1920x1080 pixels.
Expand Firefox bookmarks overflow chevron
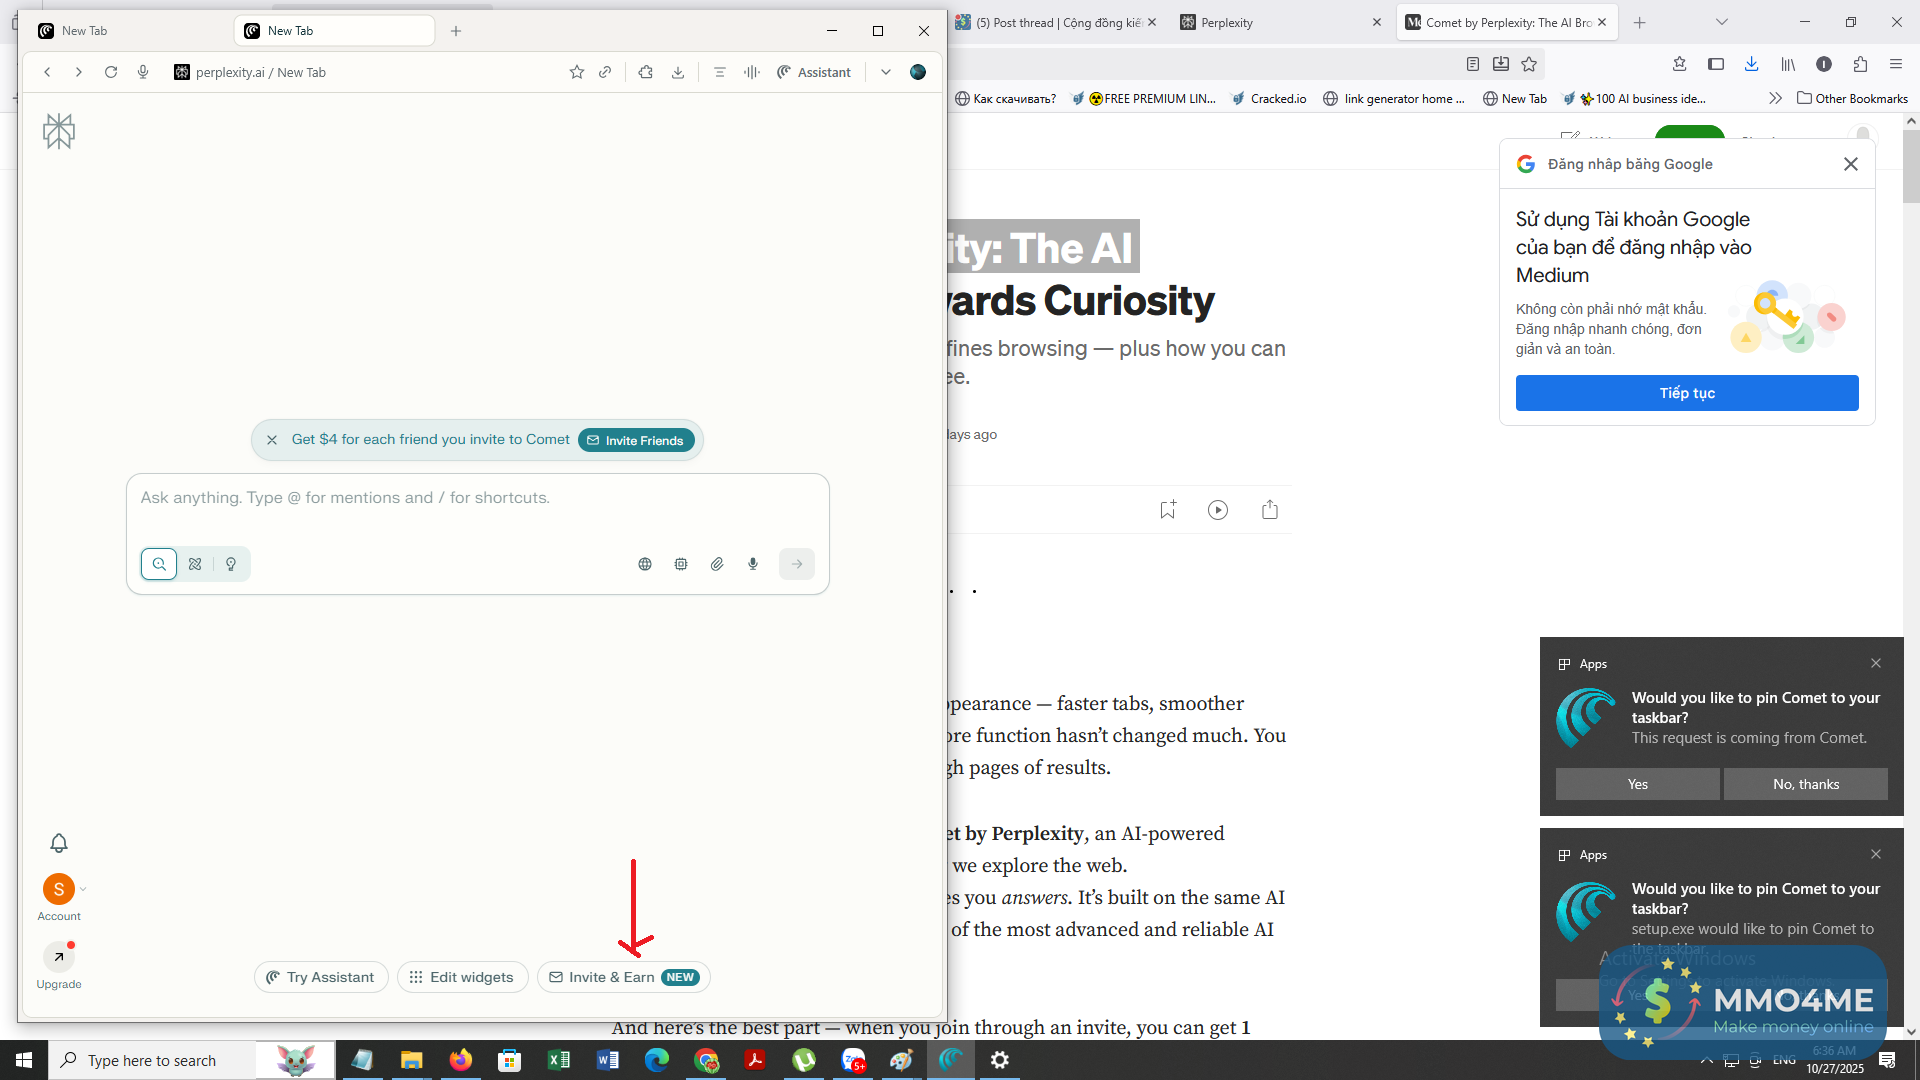coord(1775,98)
